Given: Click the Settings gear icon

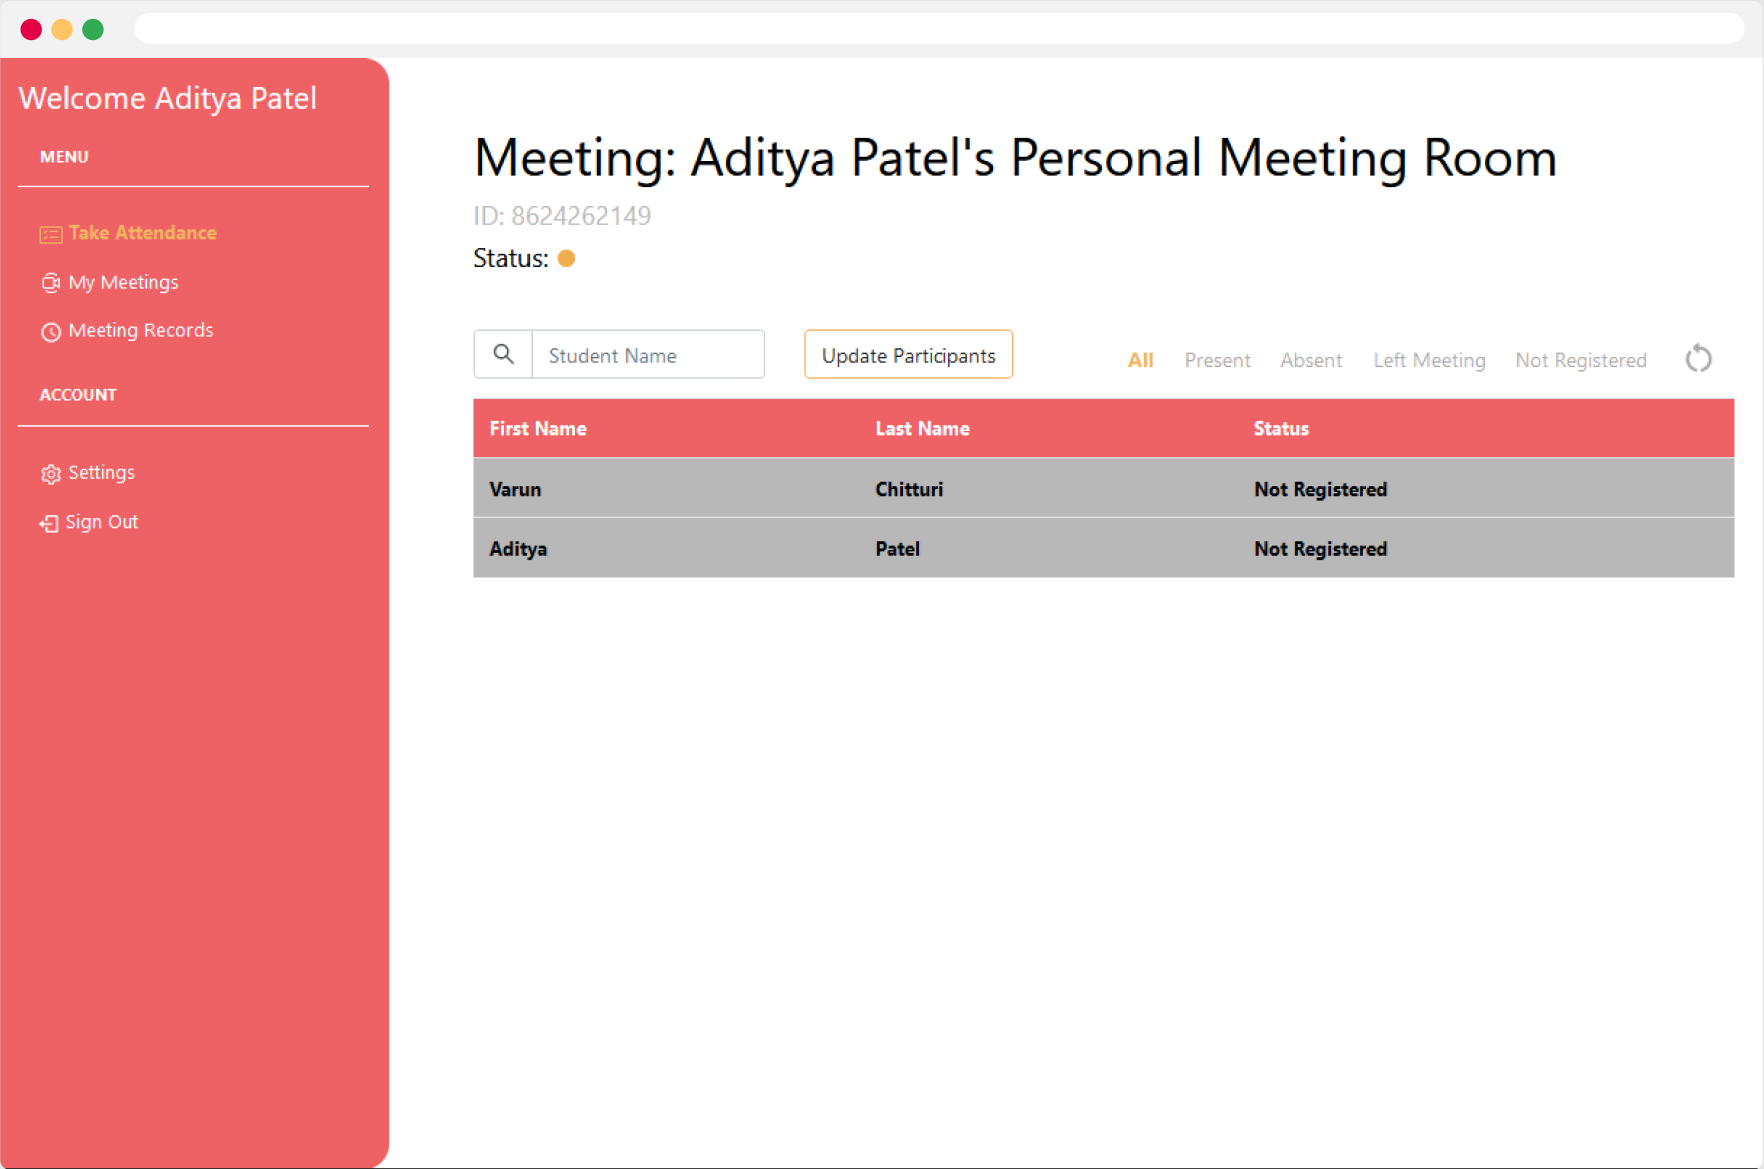Looking at the screenshot, I should 51,474.
